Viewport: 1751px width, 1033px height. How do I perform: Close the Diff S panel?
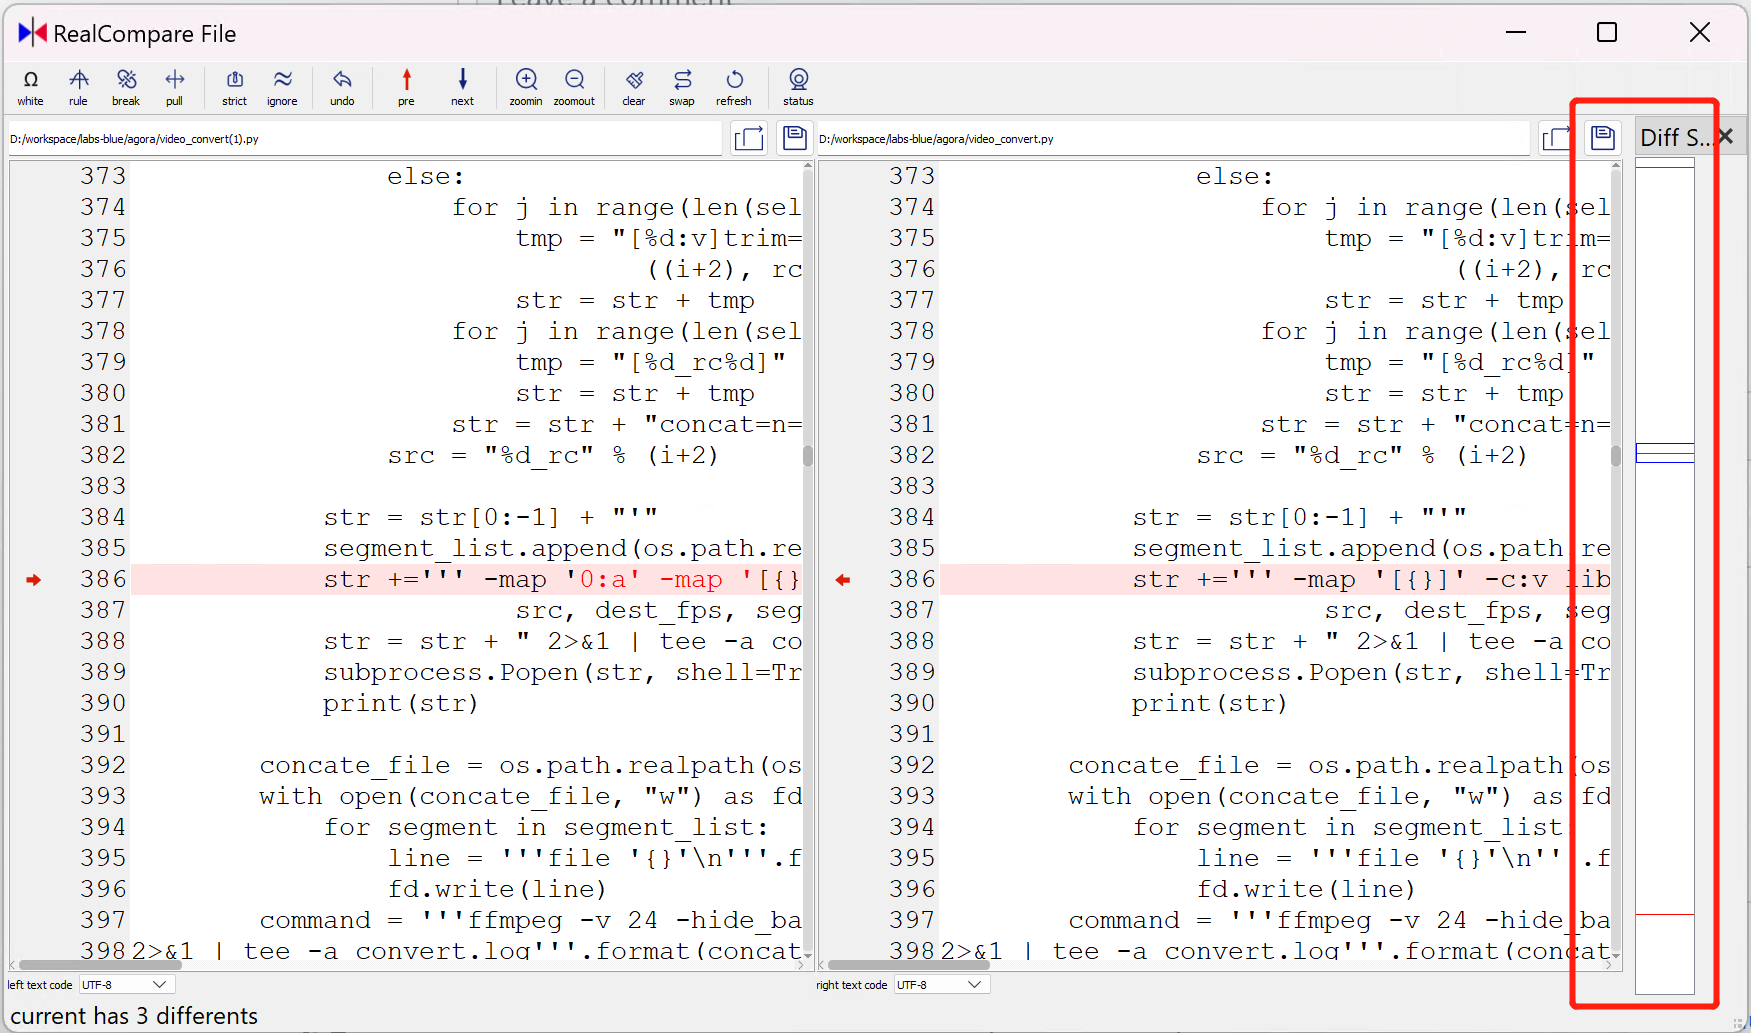pyautogui.click(x=1725, y=136)
